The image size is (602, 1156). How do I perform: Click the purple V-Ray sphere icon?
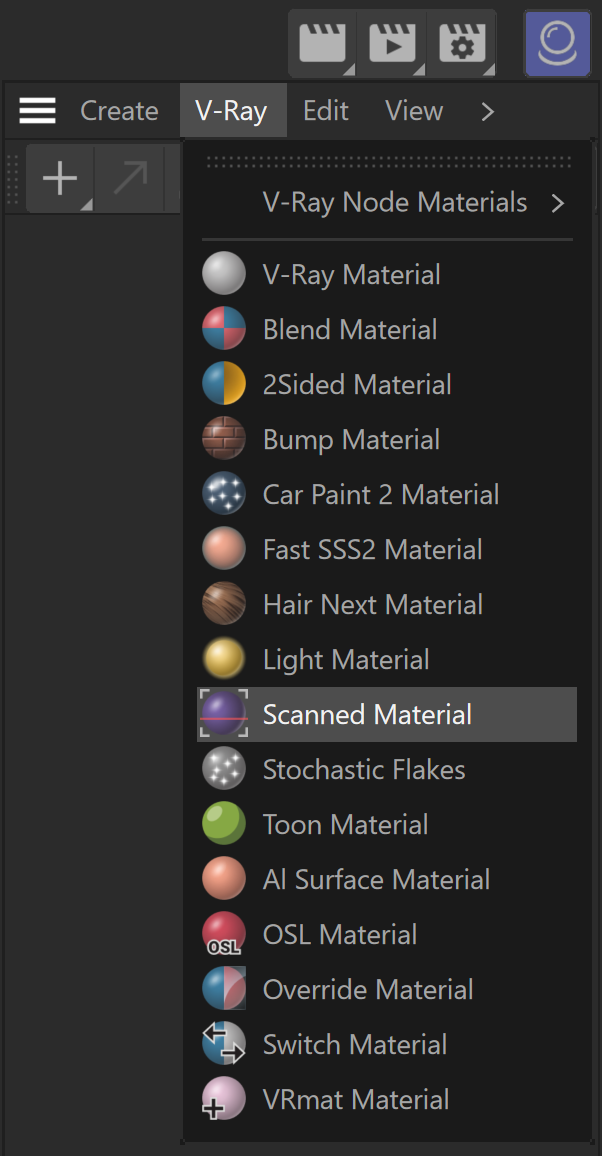[558, 43]
